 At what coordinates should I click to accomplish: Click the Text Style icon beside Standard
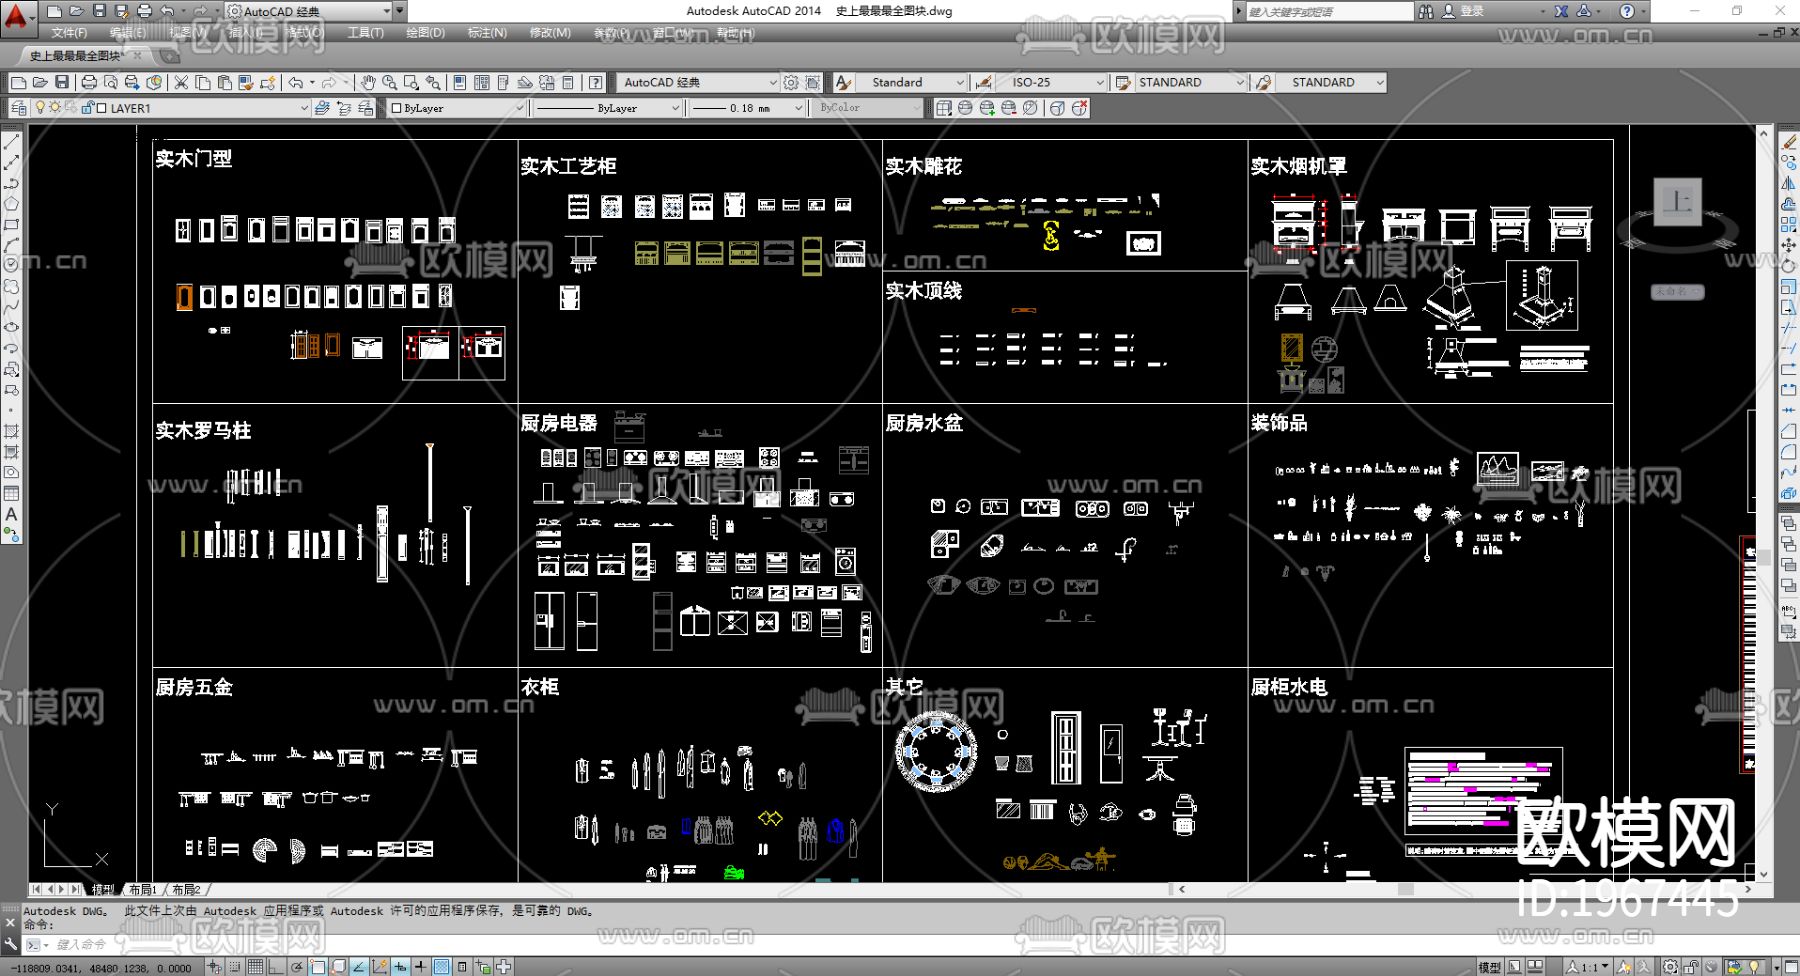coord(843,83)
